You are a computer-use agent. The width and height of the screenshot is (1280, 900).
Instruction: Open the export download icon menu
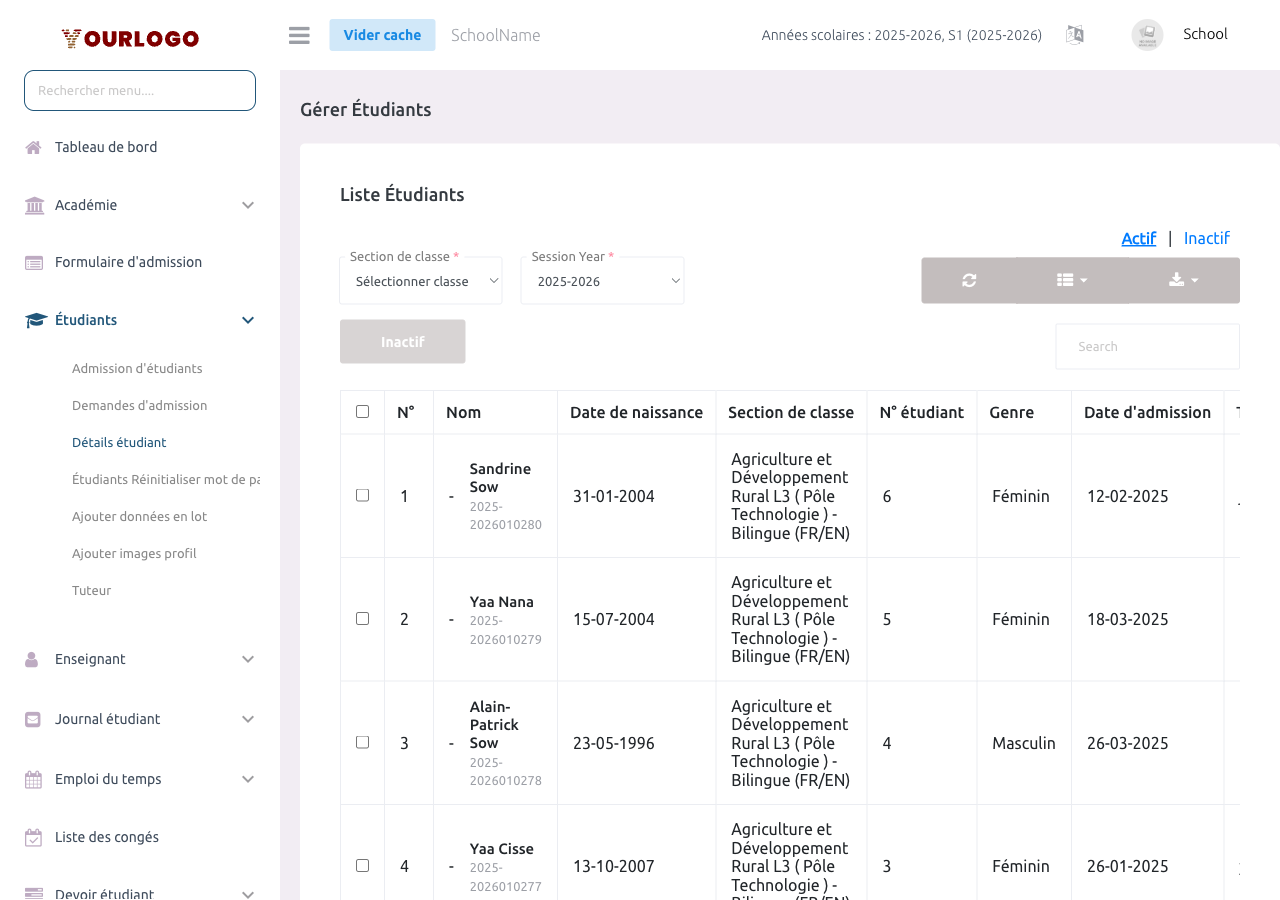pyautogui.click(x=1183, y=281)
